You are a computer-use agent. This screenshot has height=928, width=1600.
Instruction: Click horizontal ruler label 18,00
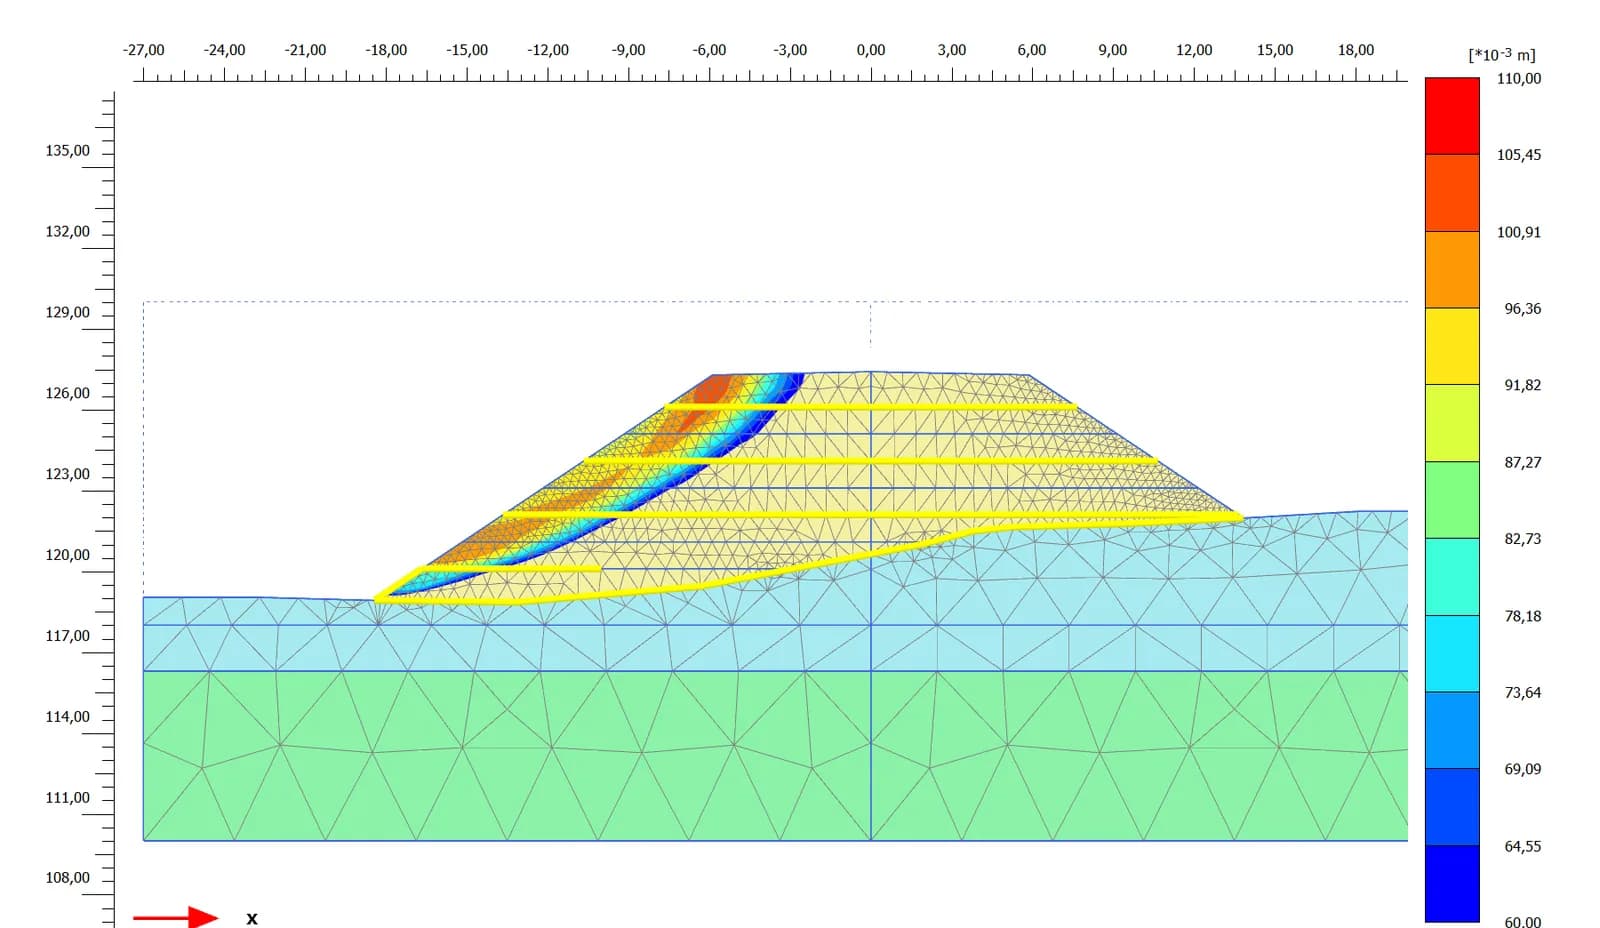[1356, 50]
